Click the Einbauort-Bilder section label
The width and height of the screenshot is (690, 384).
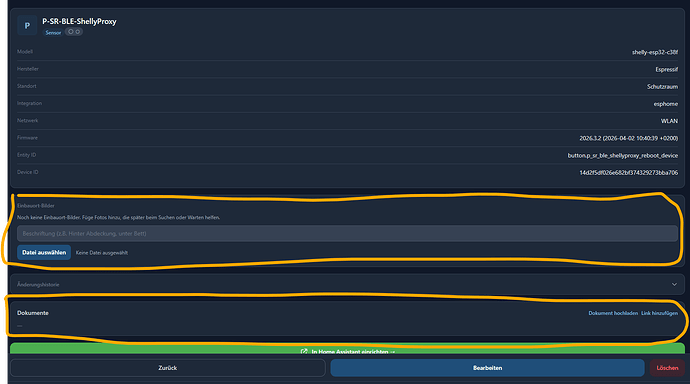pos(36,205)
